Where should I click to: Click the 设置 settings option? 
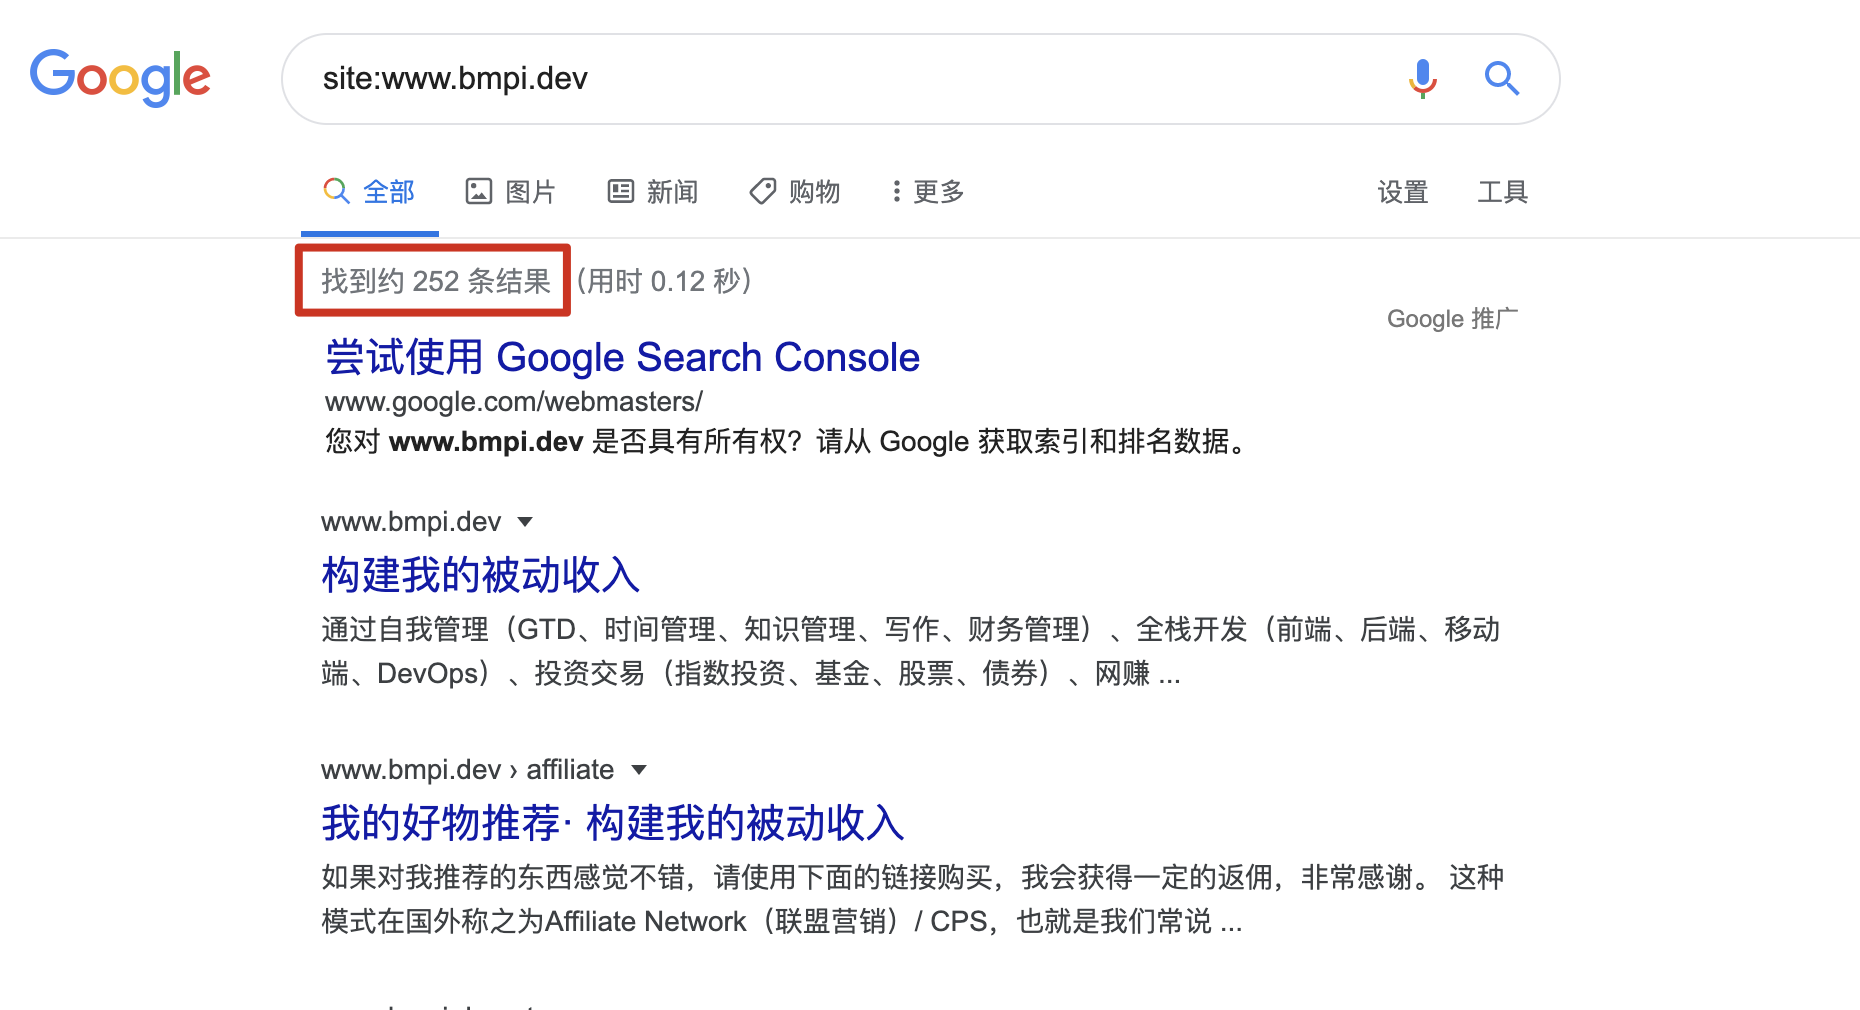(x=1402, y=191)
